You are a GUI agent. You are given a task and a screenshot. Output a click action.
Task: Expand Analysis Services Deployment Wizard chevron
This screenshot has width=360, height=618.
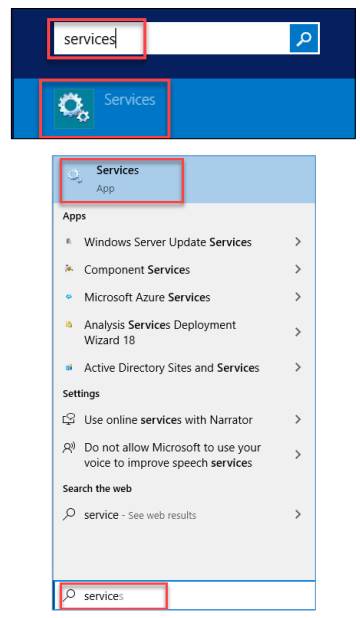tap(298, 332)
